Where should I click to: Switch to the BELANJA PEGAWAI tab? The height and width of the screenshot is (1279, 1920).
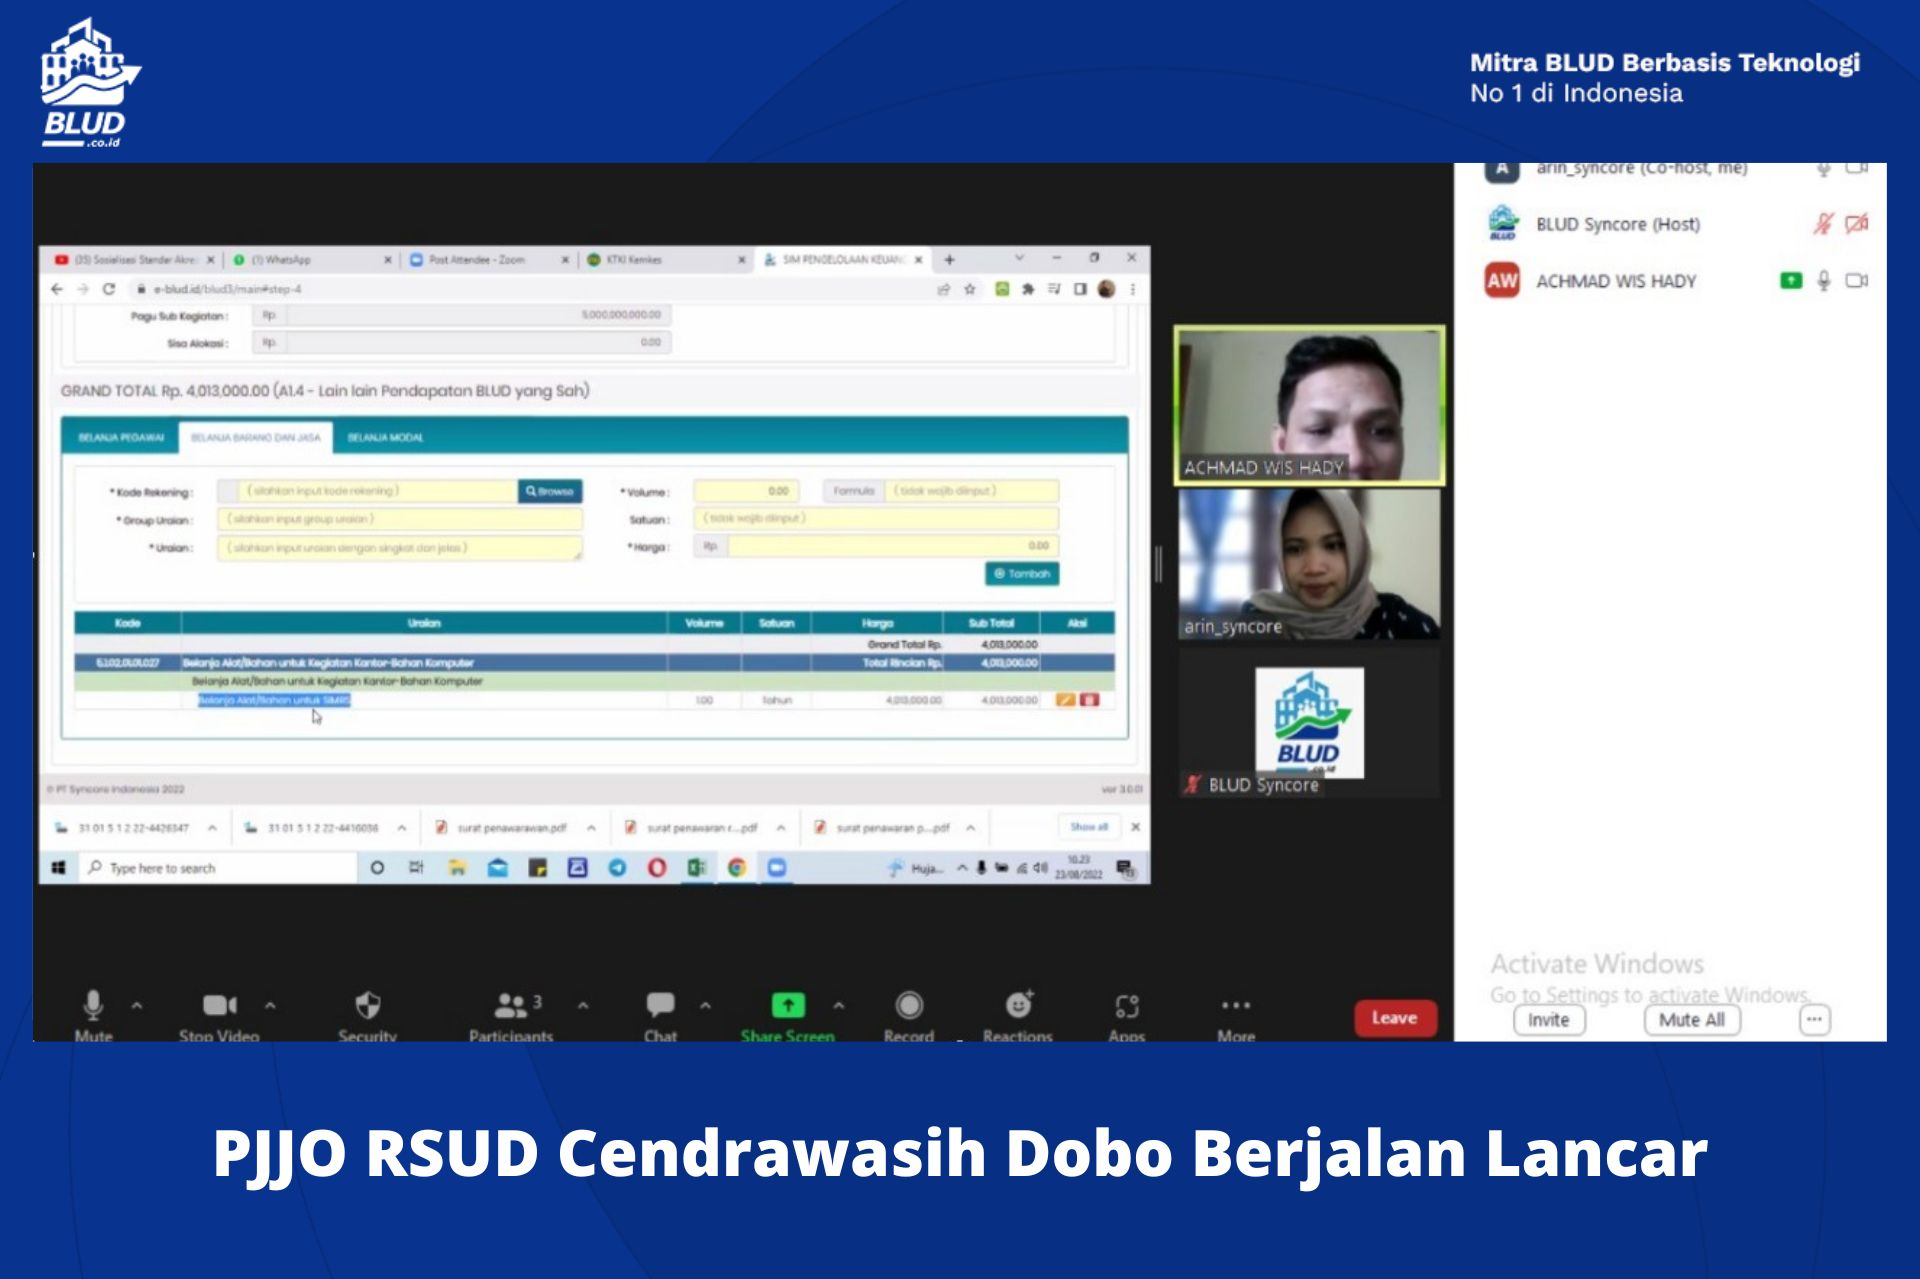(x=121, y=438)
